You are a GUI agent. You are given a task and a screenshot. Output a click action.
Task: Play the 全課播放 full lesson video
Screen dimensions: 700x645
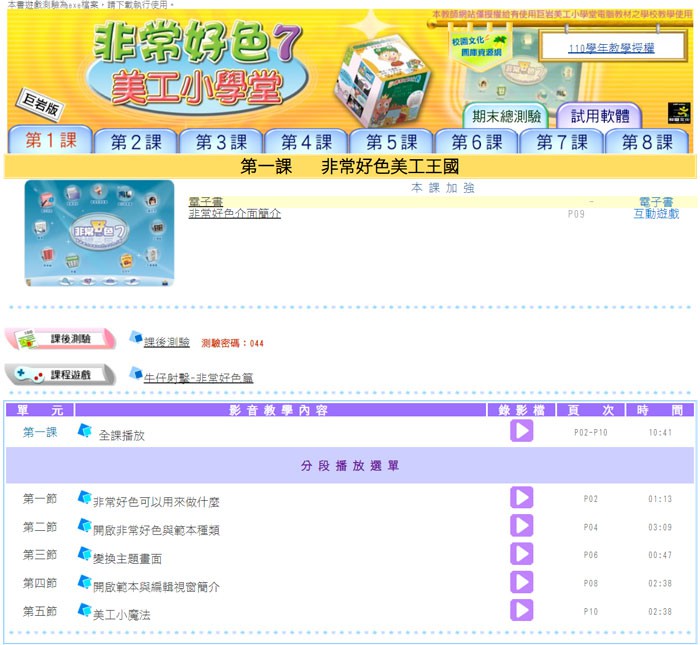(521, 431)
